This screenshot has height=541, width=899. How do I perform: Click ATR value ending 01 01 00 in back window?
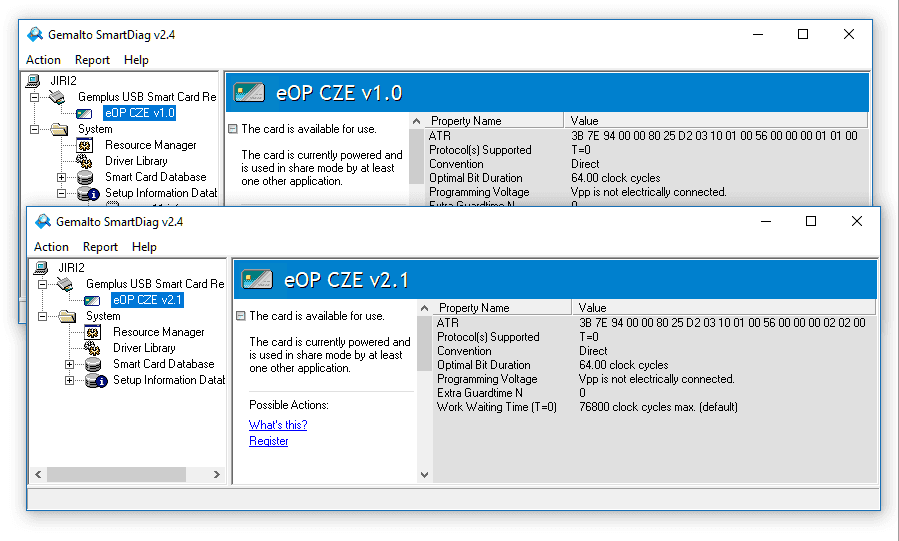point(714,136)
